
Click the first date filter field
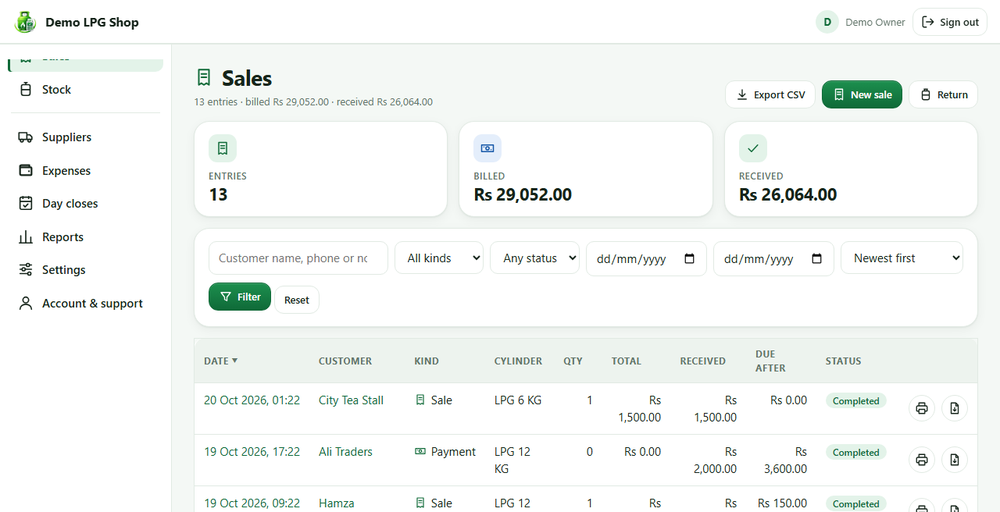646,259
